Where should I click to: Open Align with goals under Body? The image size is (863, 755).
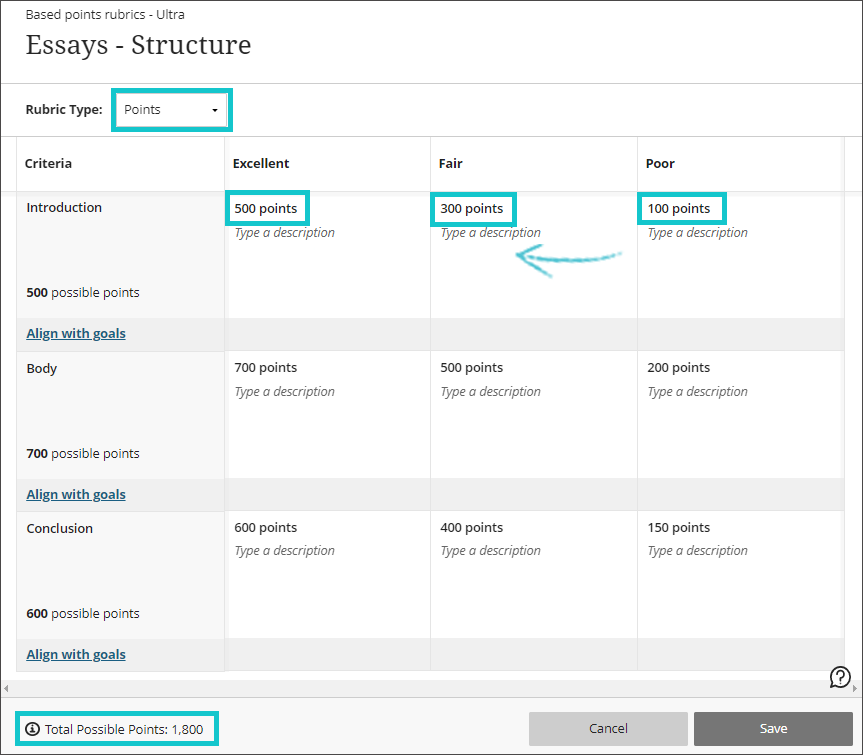coord(76,494)
